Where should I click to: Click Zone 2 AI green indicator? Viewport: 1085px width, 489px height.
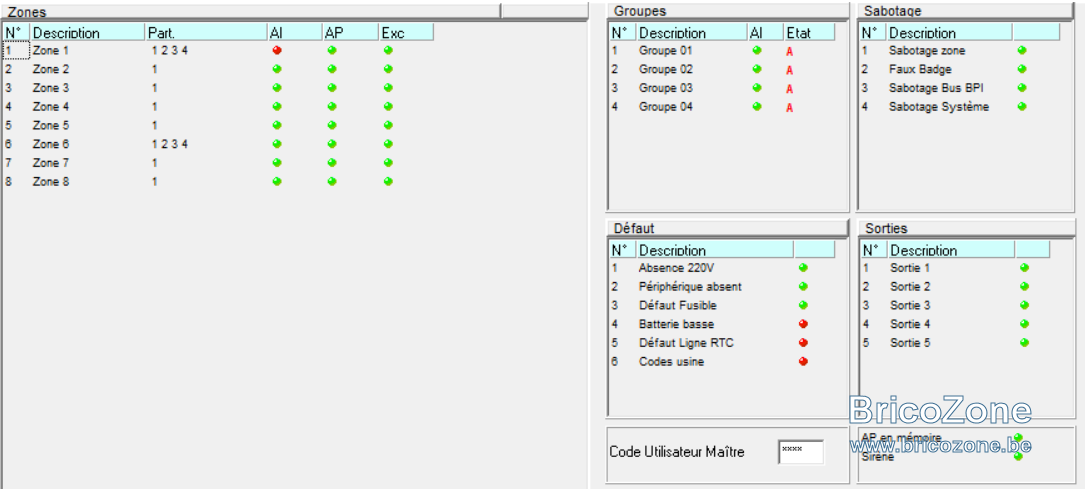tap(277, 69)
